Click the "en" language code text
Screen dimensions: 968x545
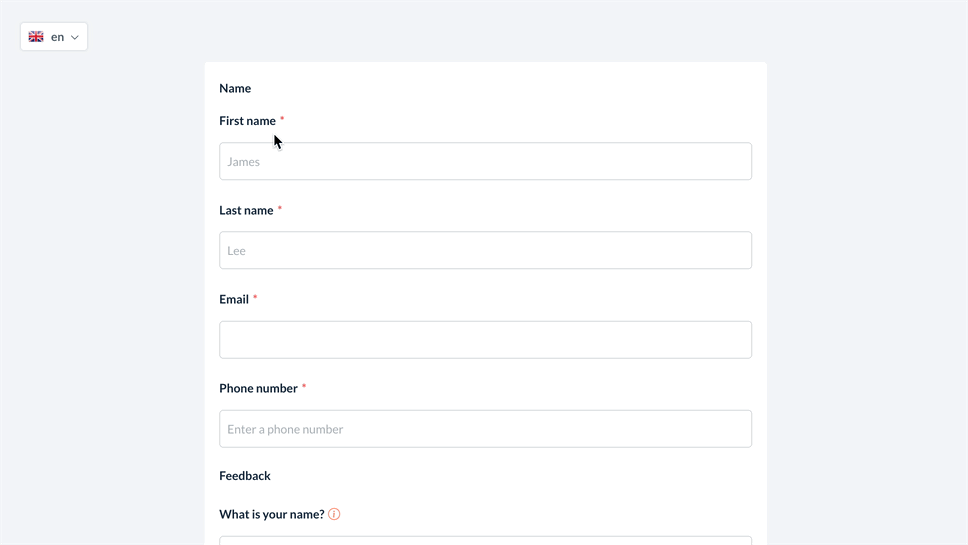point(57,37)
